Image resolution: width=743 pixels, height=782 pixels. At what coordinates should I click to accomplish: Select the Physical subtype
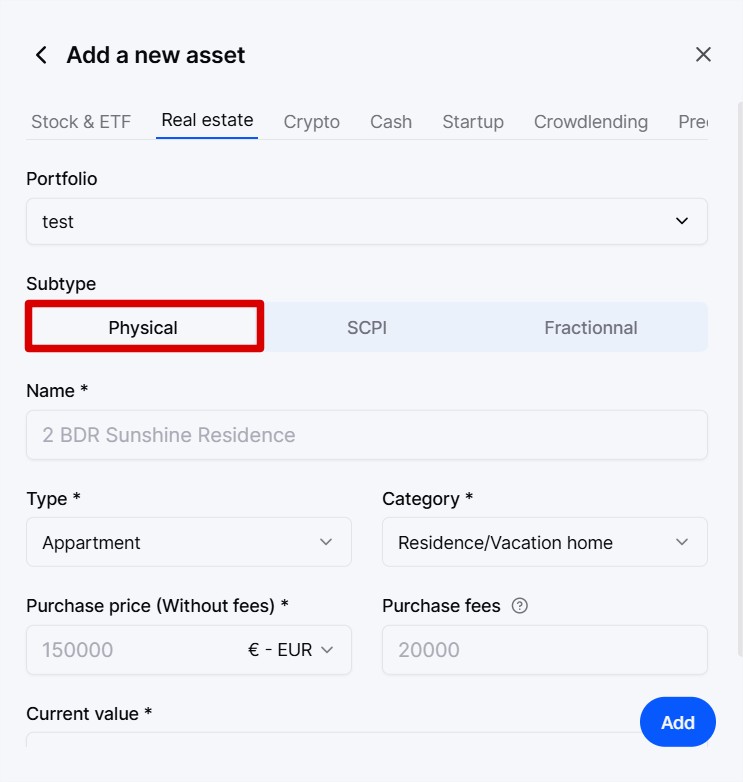144,327
